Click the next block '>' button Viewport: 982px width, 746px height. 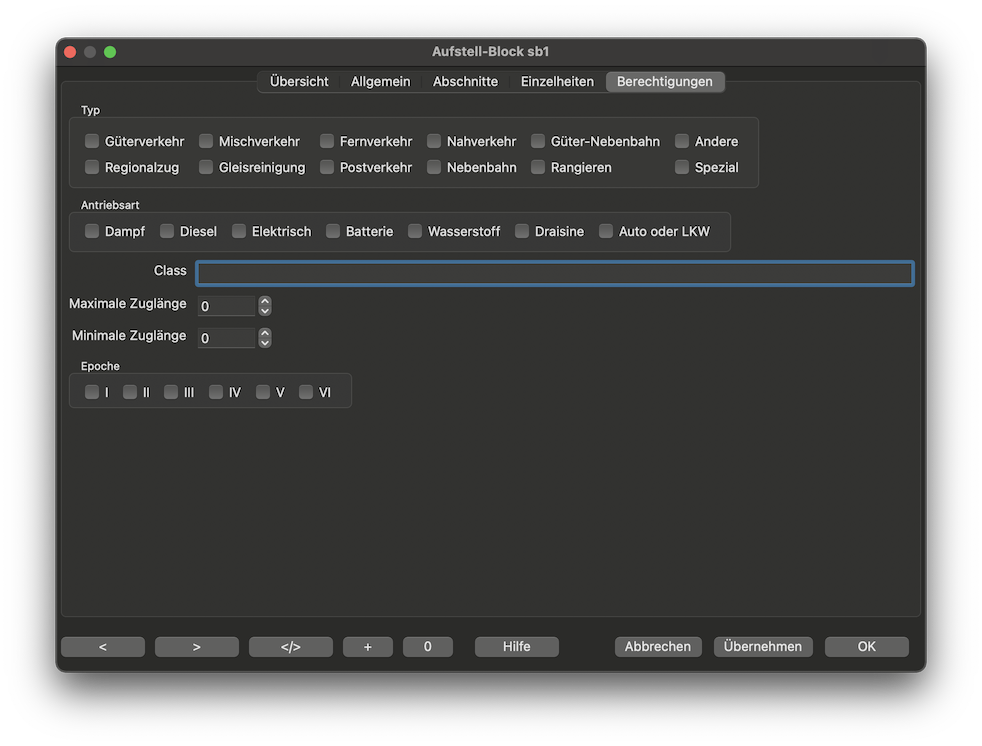click(197, 647)
